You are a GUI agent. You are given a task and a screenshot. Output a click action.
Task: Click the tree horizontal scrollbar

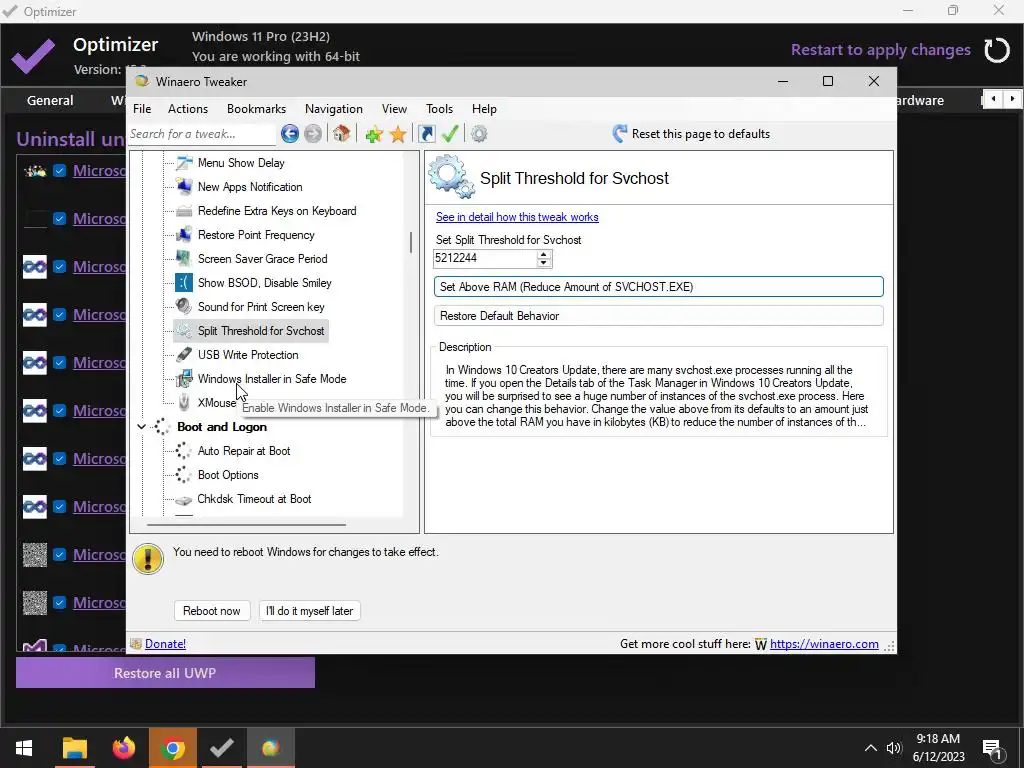(246, 524)
